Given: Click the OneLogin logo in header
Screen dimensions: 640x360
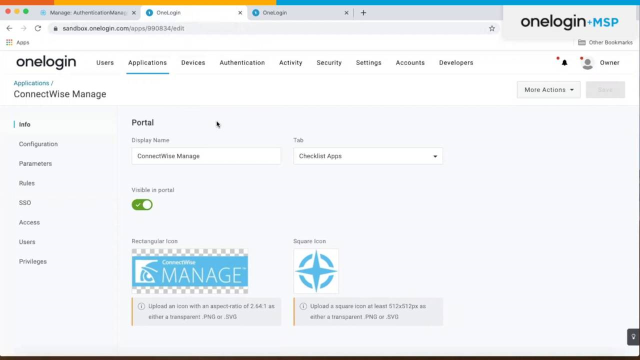Looking at the screenshot, I should click(x=46, y=62).
